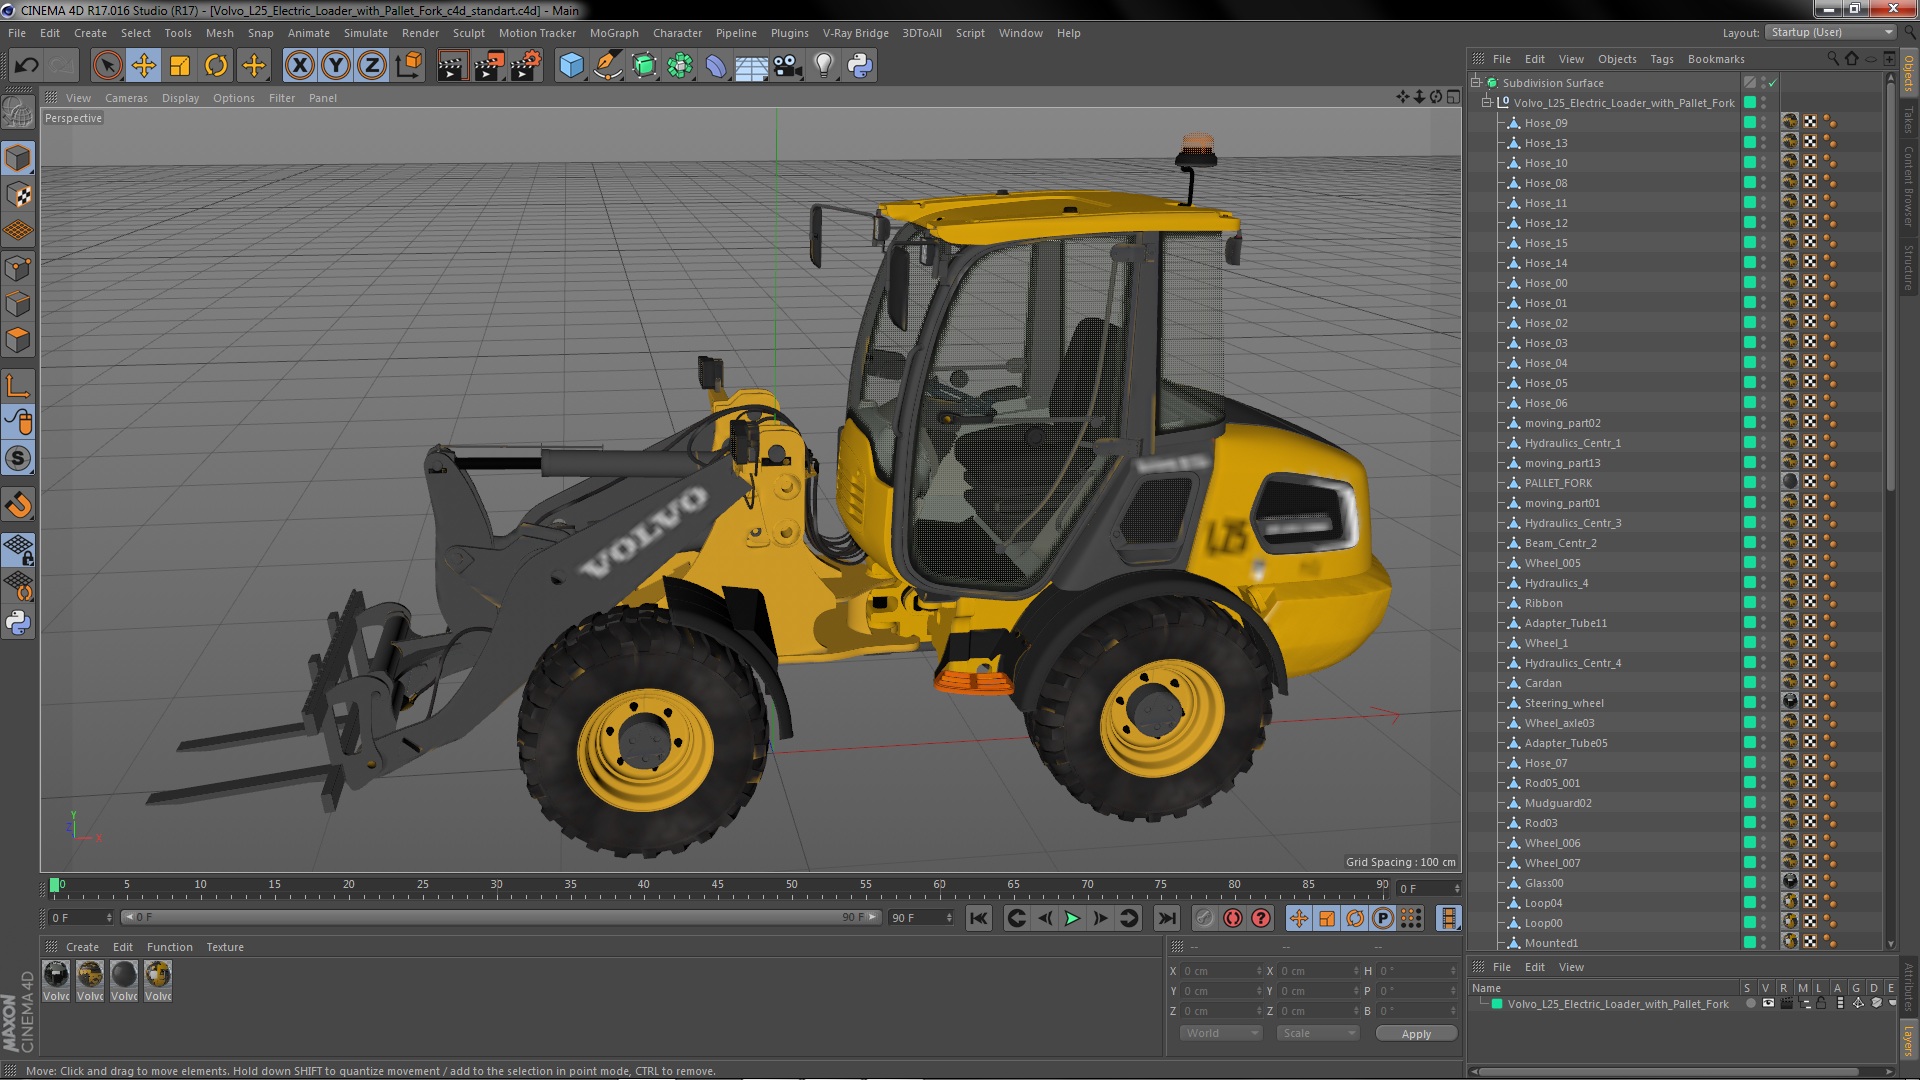The width and height of the screenshot is (1920, 1080).
Task: Activate the Scale tool
Action: tap(180, 66)
